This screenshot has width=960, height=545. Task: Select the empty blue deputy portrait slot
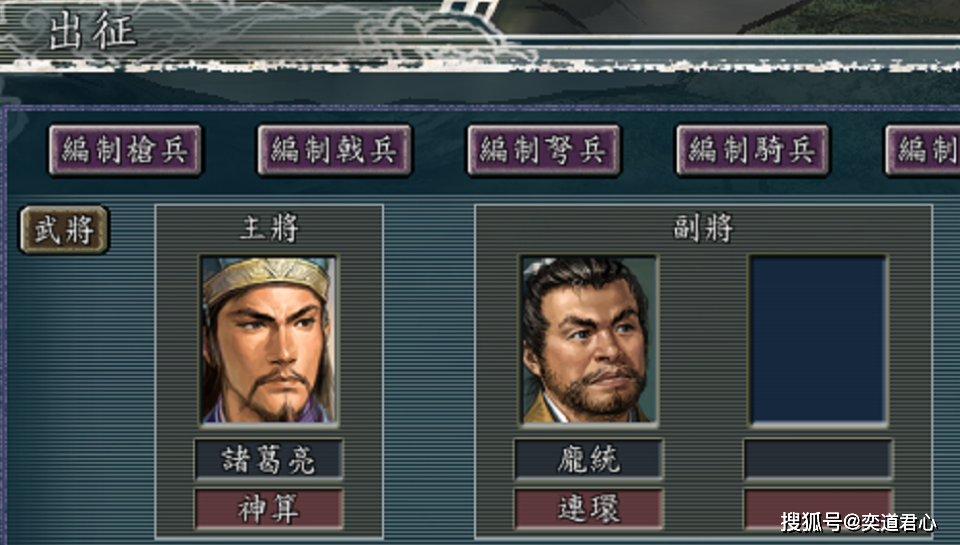(818, 340)
